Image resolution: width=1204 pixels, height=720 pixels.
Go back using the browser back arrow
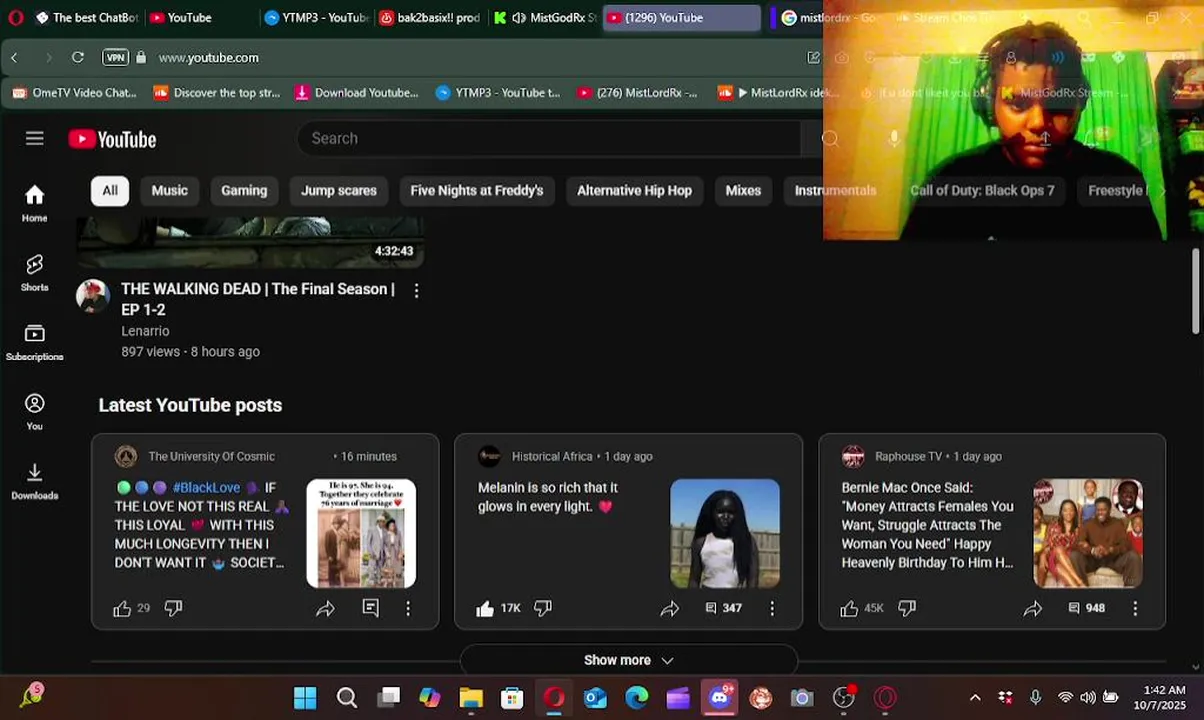pyautogui.click(x=14, y=57)
